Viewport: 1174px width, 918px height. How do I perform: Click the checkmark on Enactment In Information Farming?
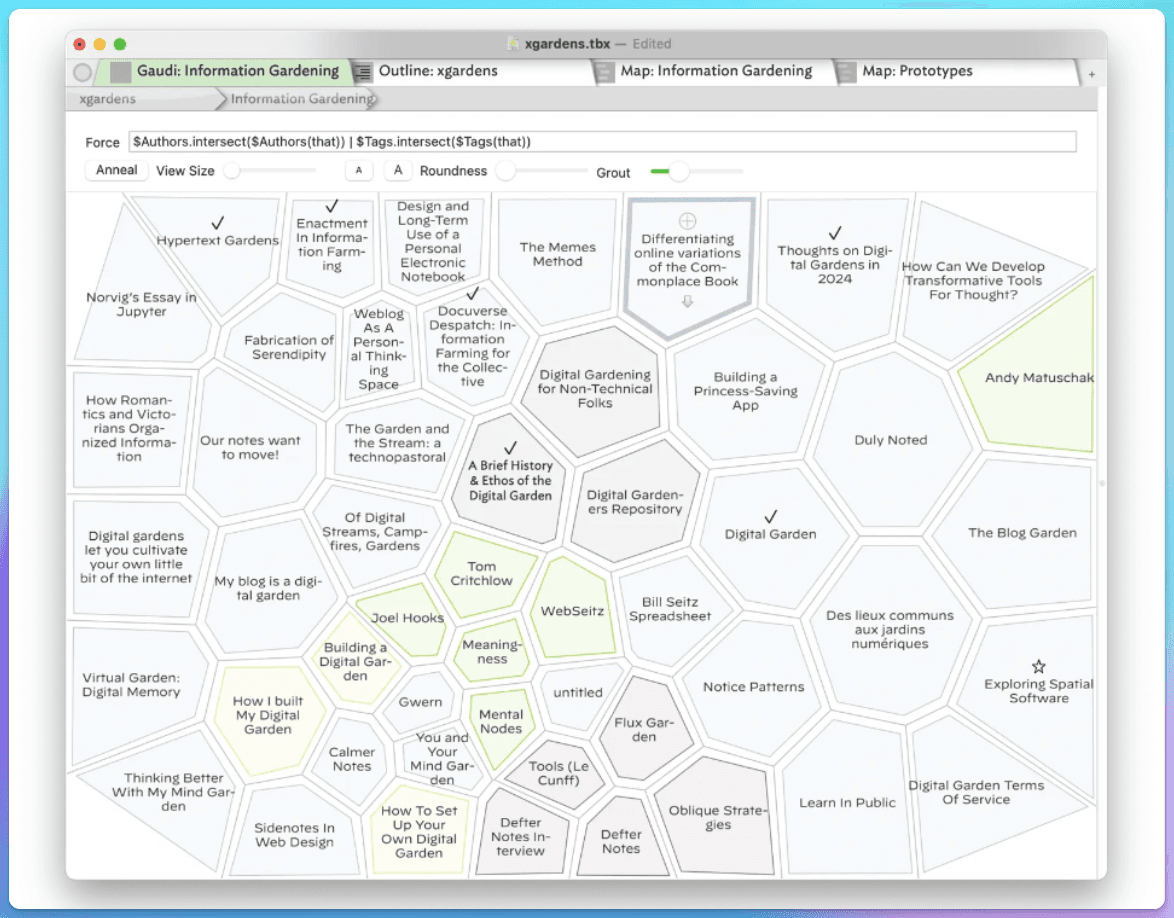(332, 206)
